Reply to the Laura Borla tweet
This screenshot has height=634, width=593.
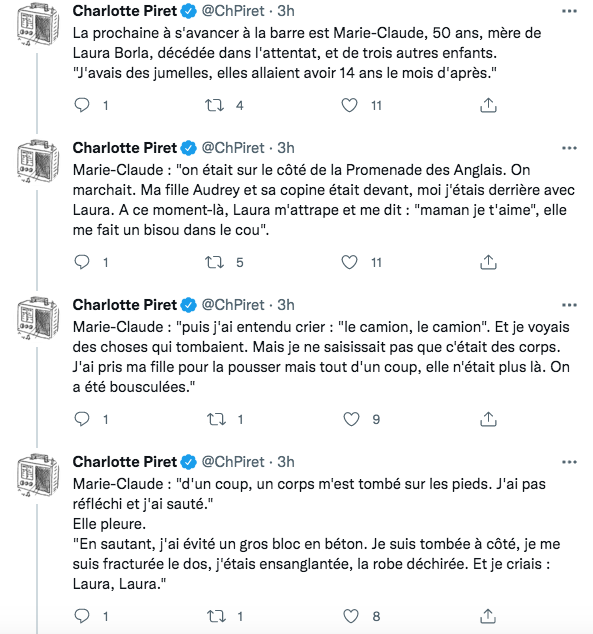coord(82,105)
